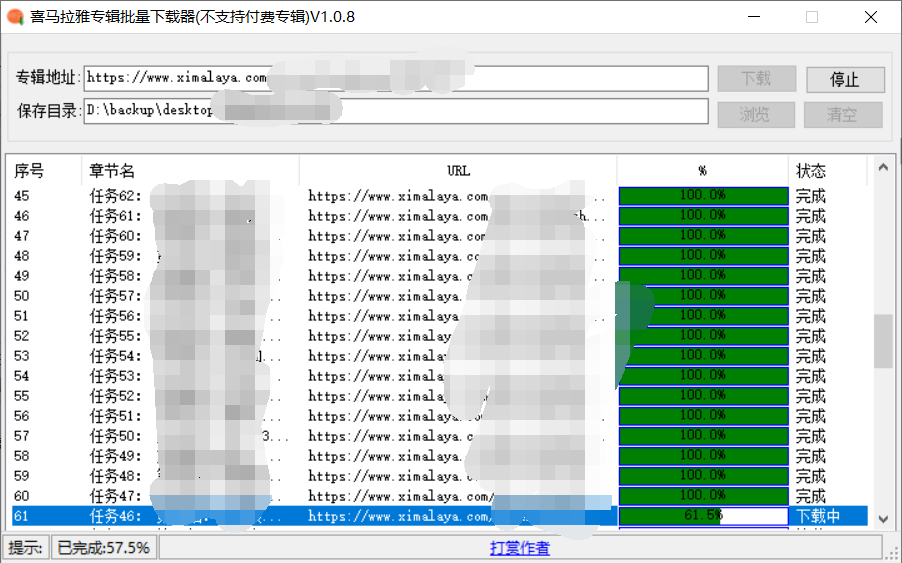Minimize the downloader window
Viewport: 902px width, 563px height.
coord(754,17)
